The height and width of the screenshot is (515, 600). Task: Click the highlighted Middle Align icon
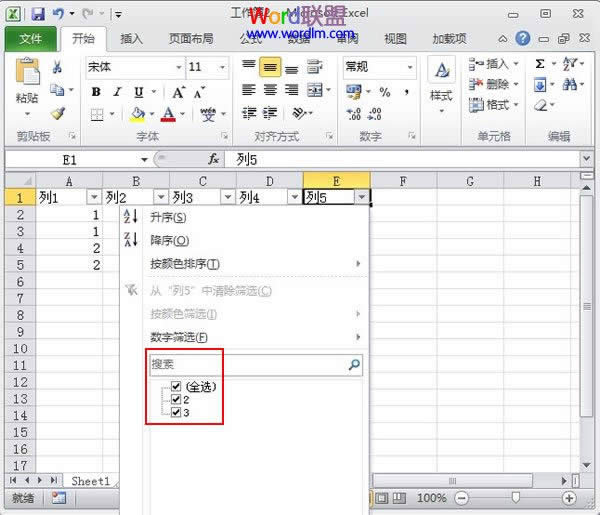coord(270,67)
